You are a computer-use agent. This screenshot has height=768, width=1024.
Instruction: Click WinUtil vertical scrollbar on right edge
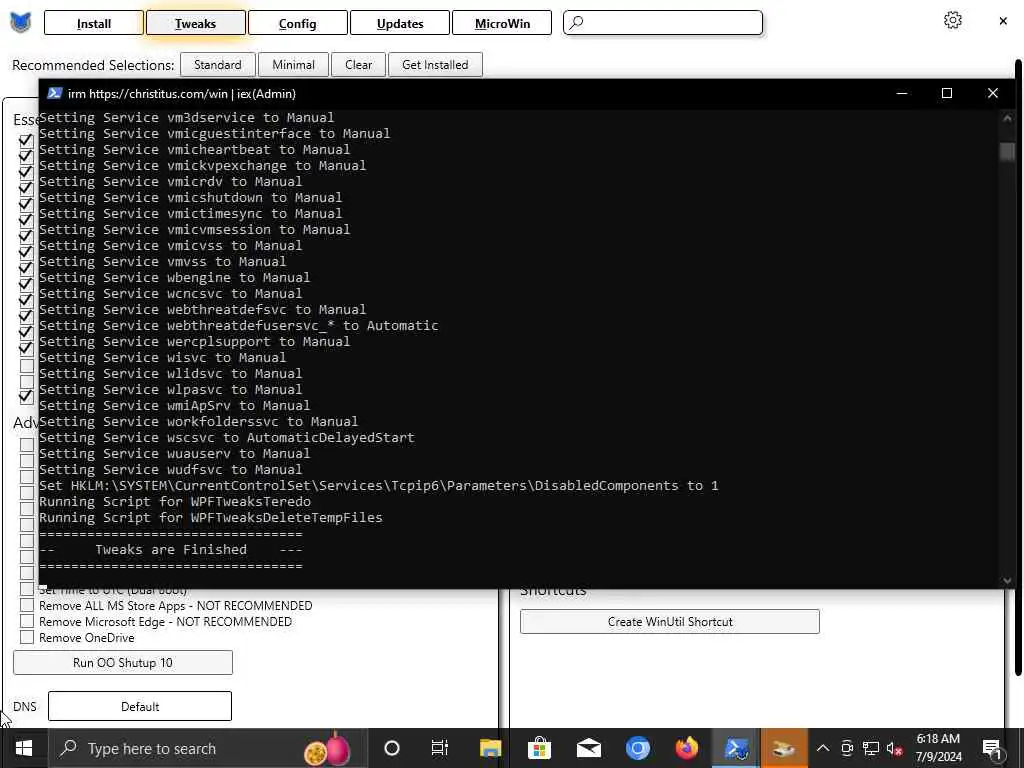point(1019,366)
